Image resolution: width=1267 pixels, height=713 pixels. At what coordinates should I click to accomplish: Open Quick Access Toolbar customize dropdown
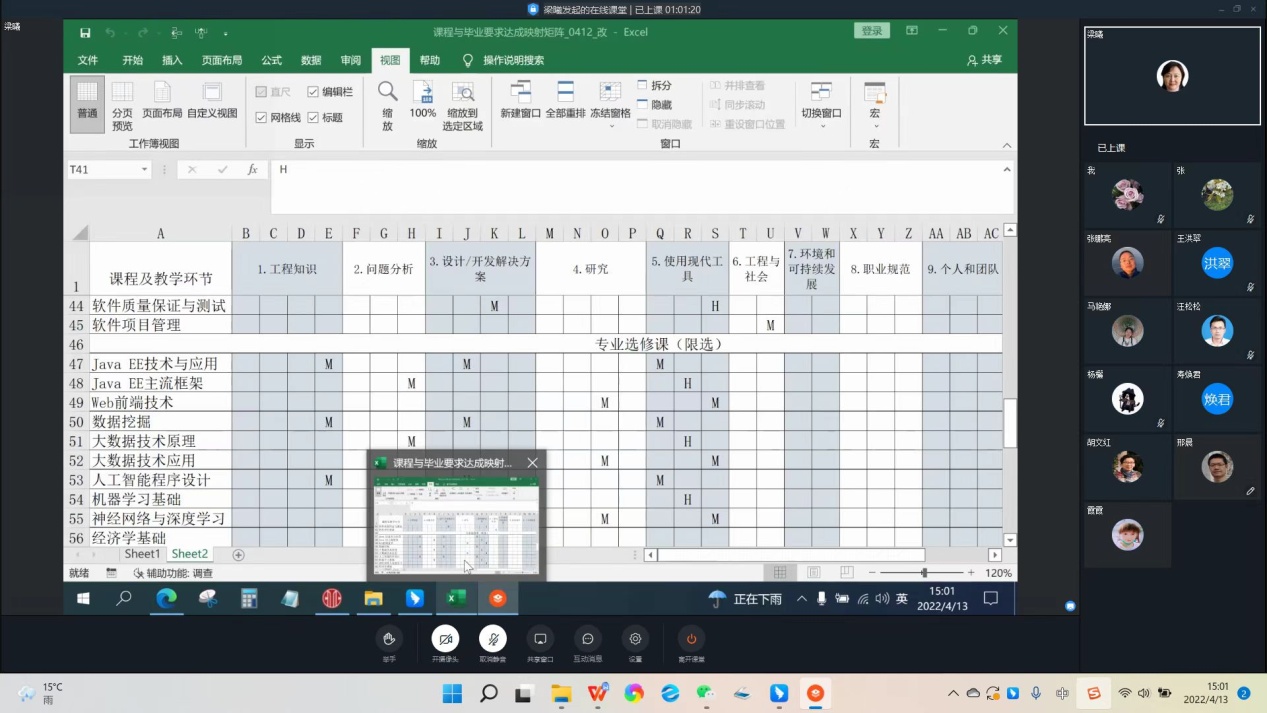[x=225, y=34]
